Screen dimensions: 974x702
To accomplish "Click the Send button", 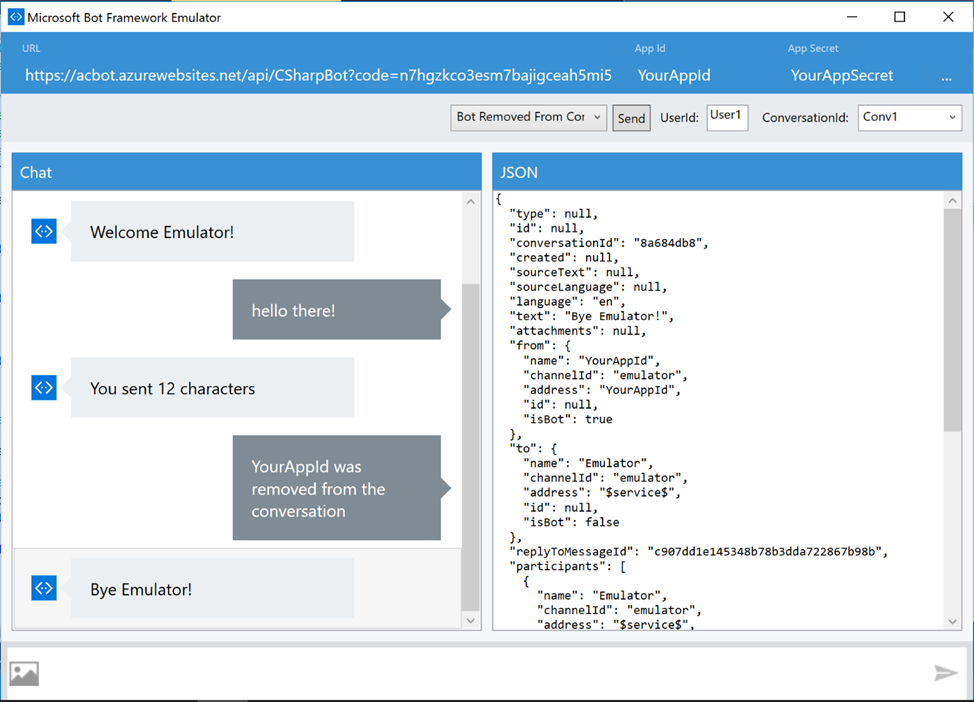I will [x=631, y=118].
